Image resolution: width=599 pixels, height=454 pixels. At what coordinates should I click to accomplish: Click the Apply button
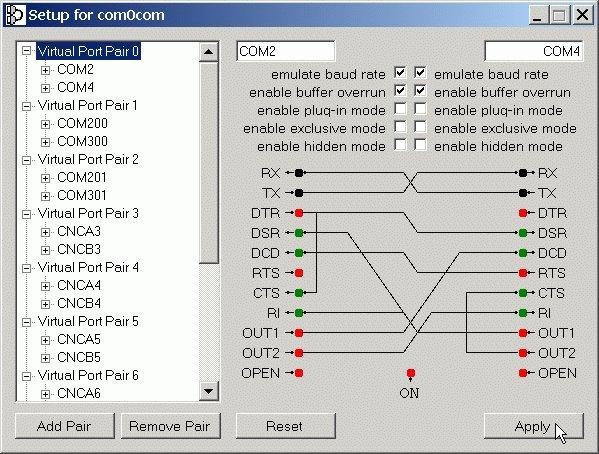tap(534, 426)
